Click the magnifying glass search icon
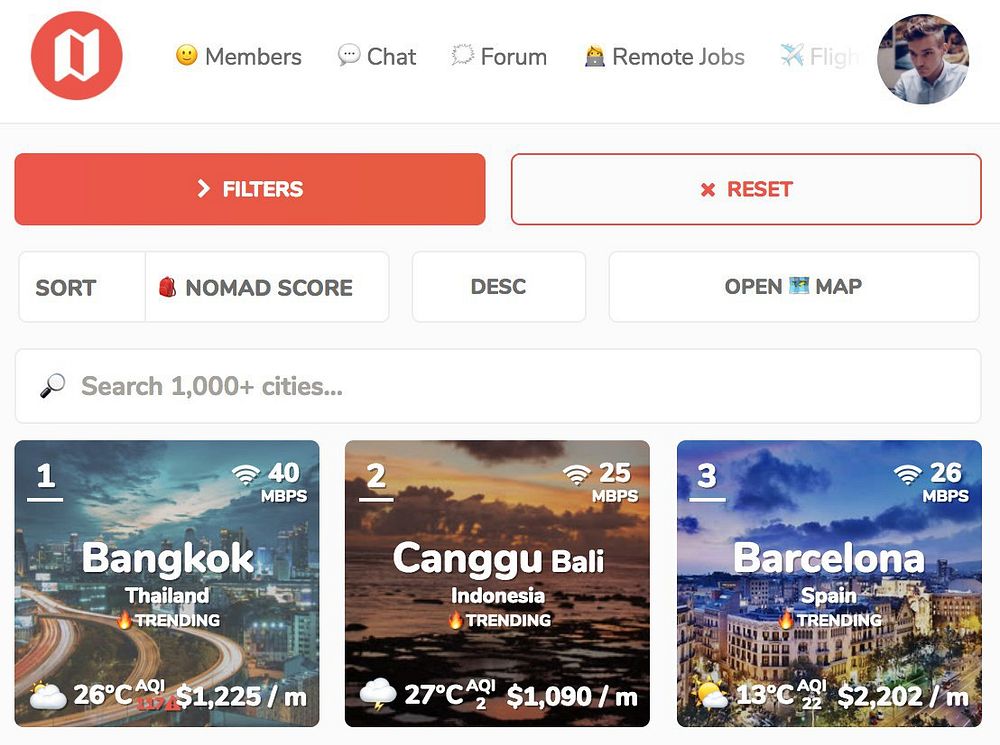The width and height of the screenshot is (1000, 745). coord(52,386)
